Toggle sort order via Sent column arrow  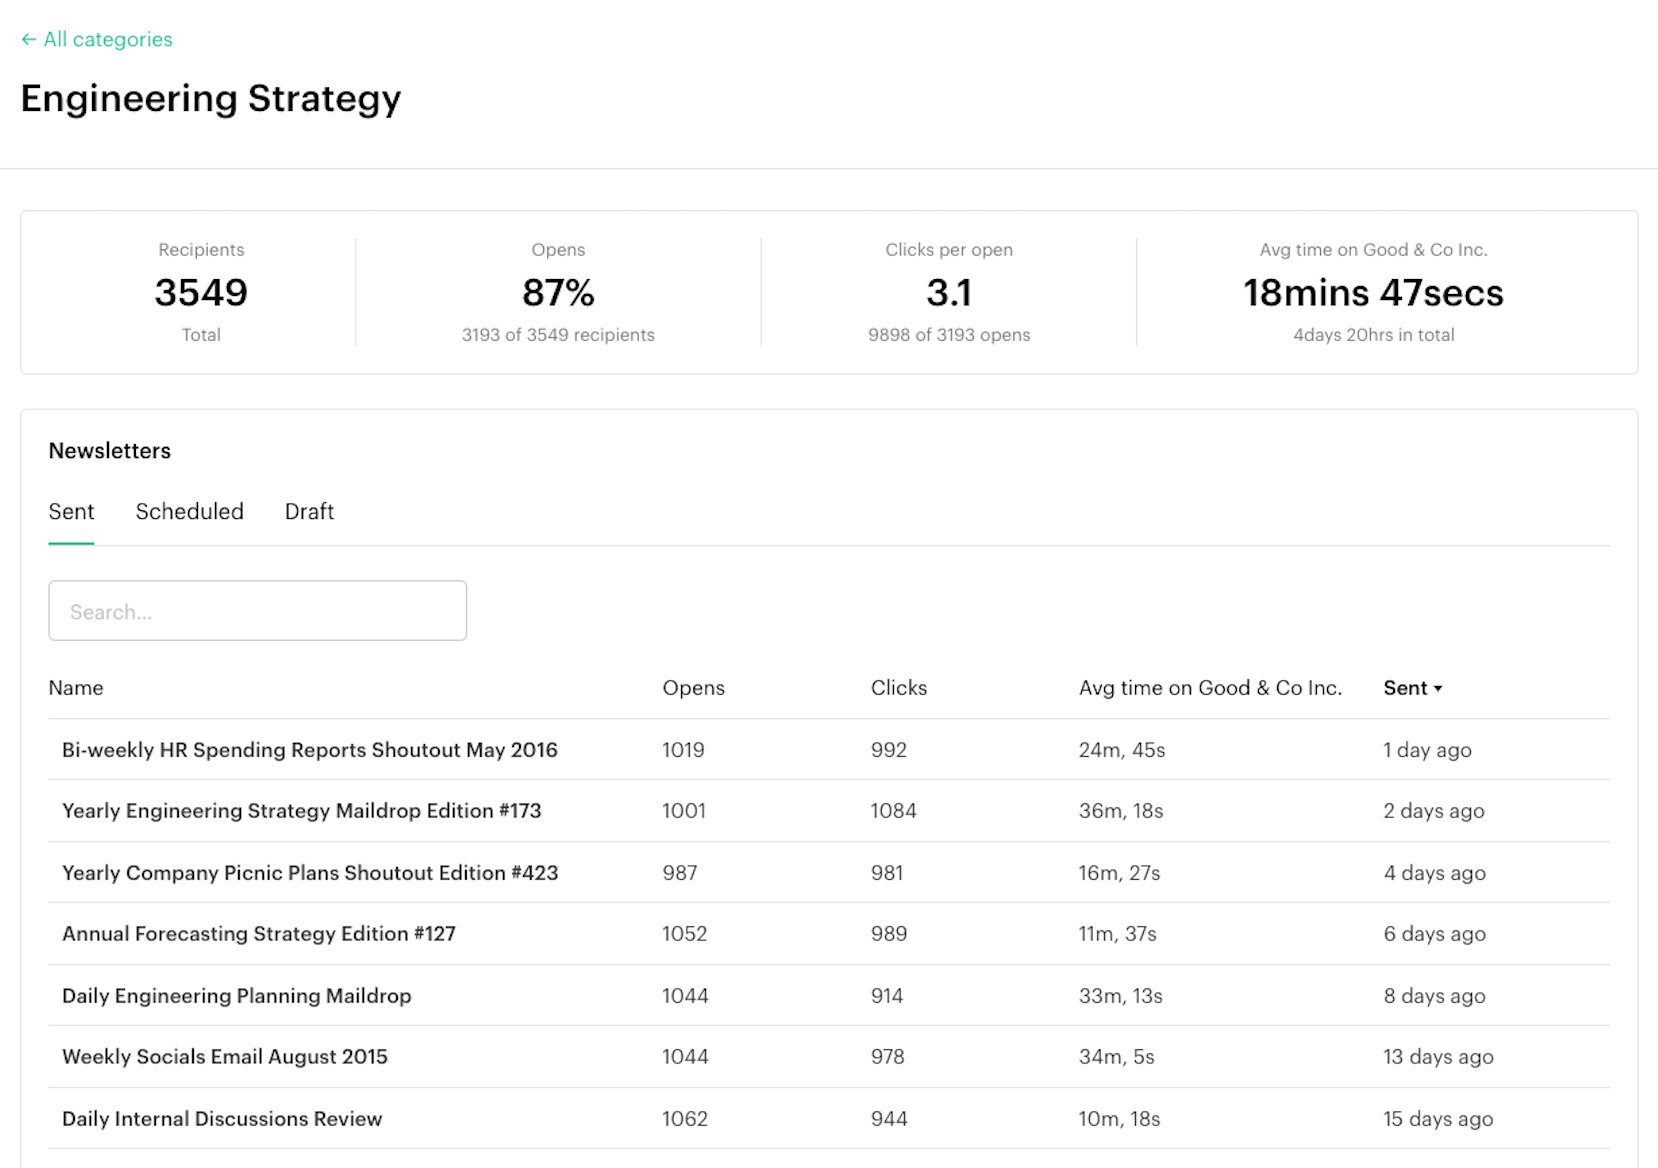1438,689
